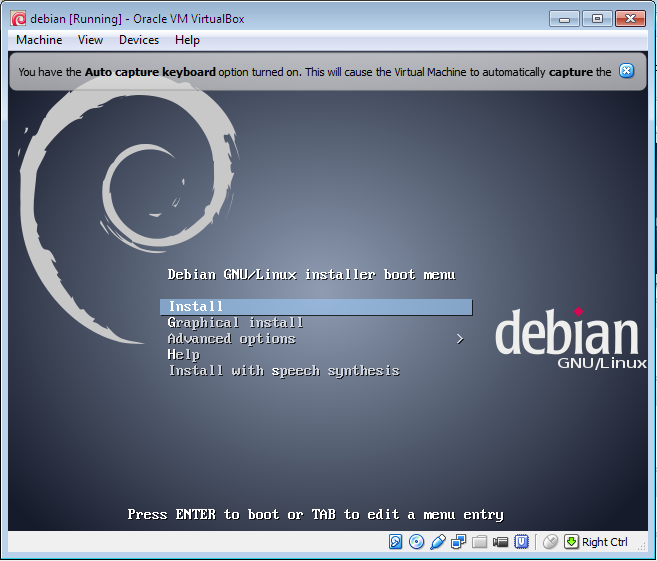Image resolution: width=657 pixels, height=561 pixels.
Task: Expand Advanced options submenu arrow
Action: pyautogui.click(x=460, y=339)
